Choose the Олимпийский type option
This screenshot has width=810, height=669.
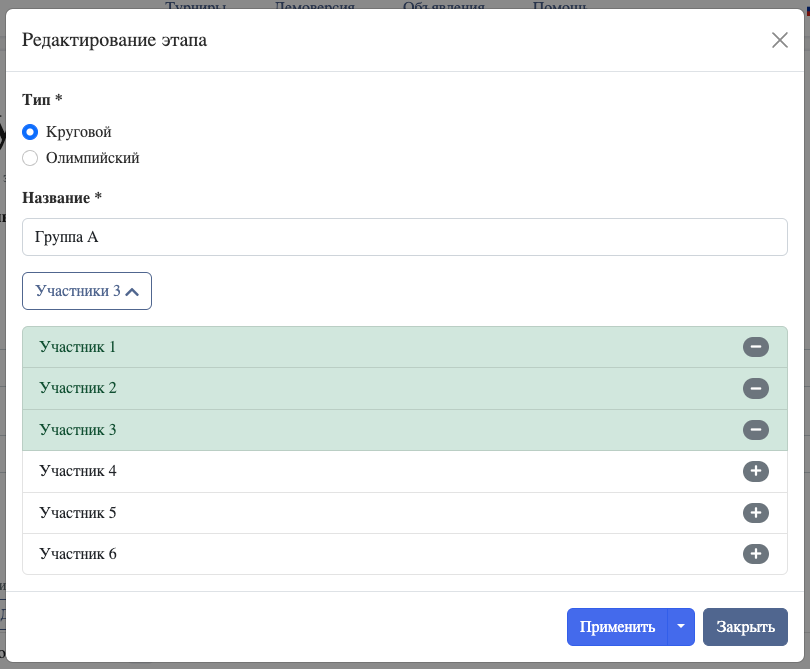[30, 158]
